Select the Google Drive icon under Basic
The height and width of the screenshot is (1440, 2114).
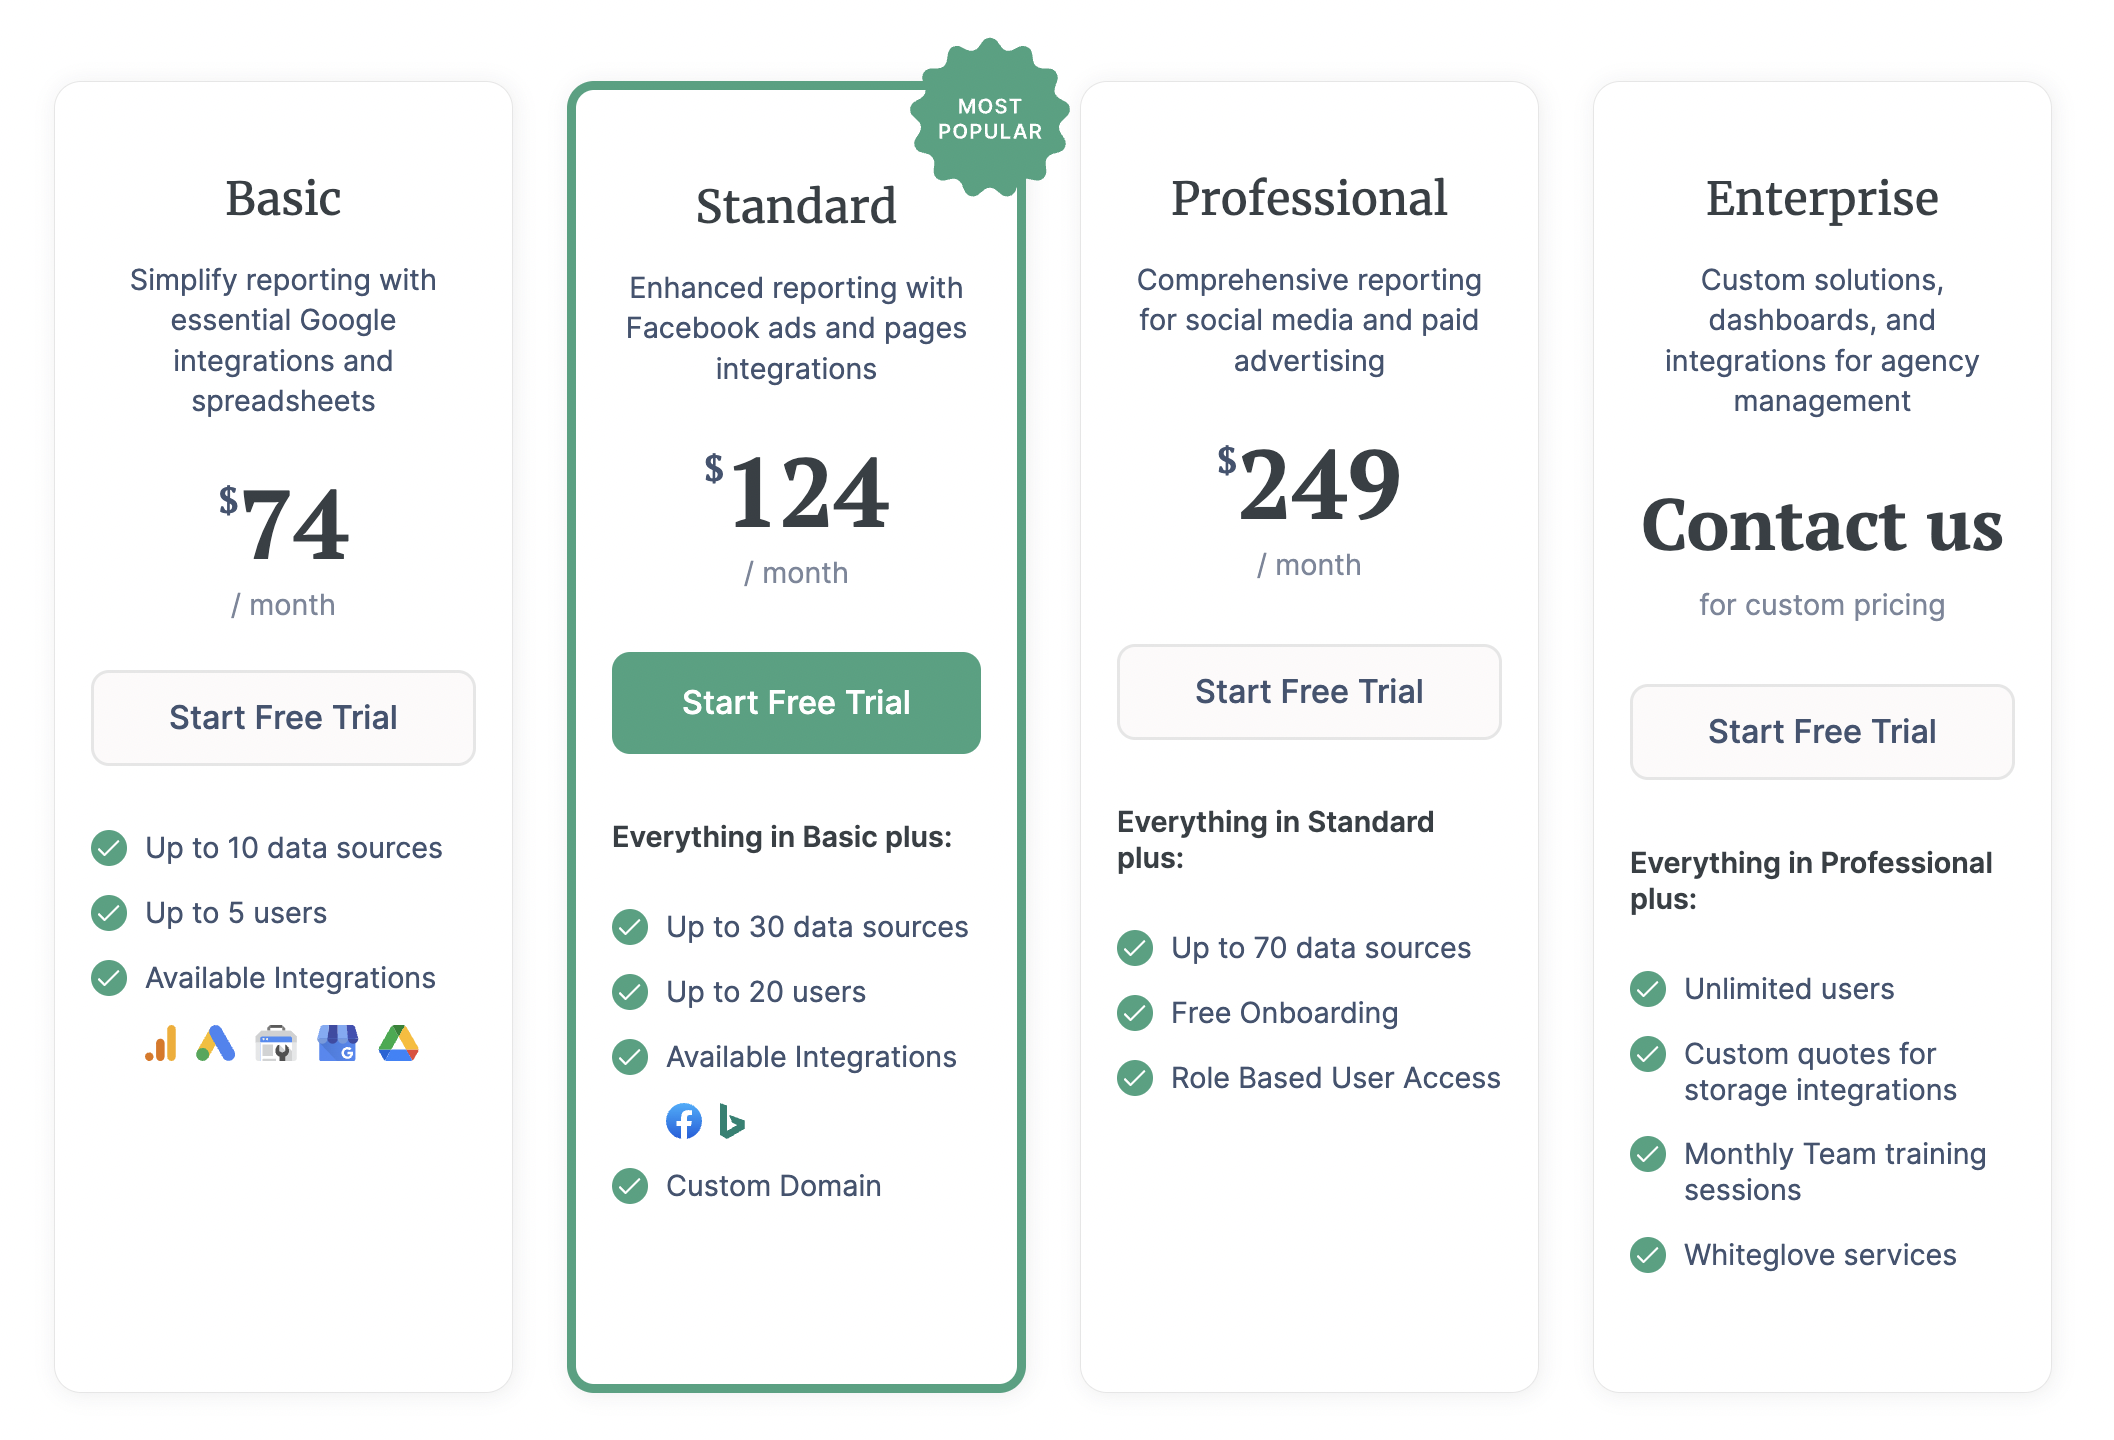pos(397,1043)
